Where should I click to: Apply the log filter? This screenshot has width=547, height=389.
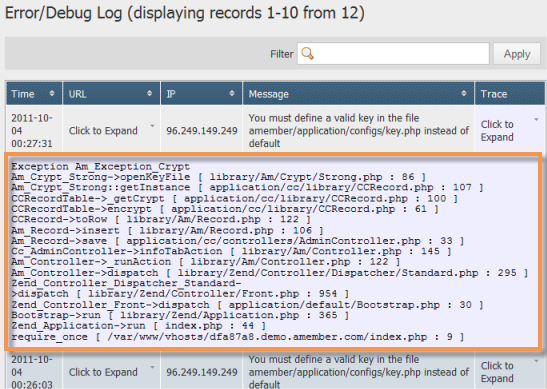click(517, 54)
